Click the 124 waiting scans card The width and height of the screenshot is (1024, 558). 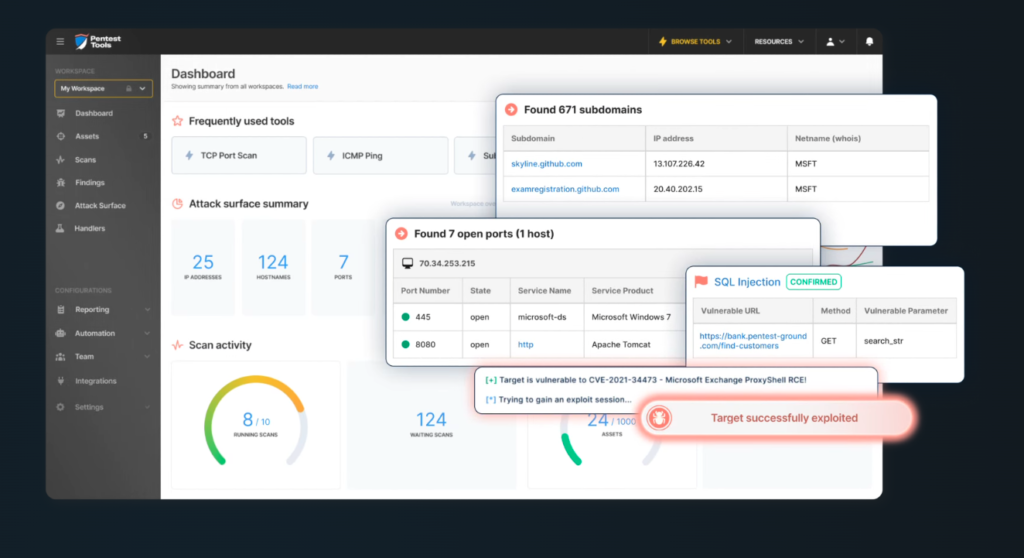pos(431,425)
